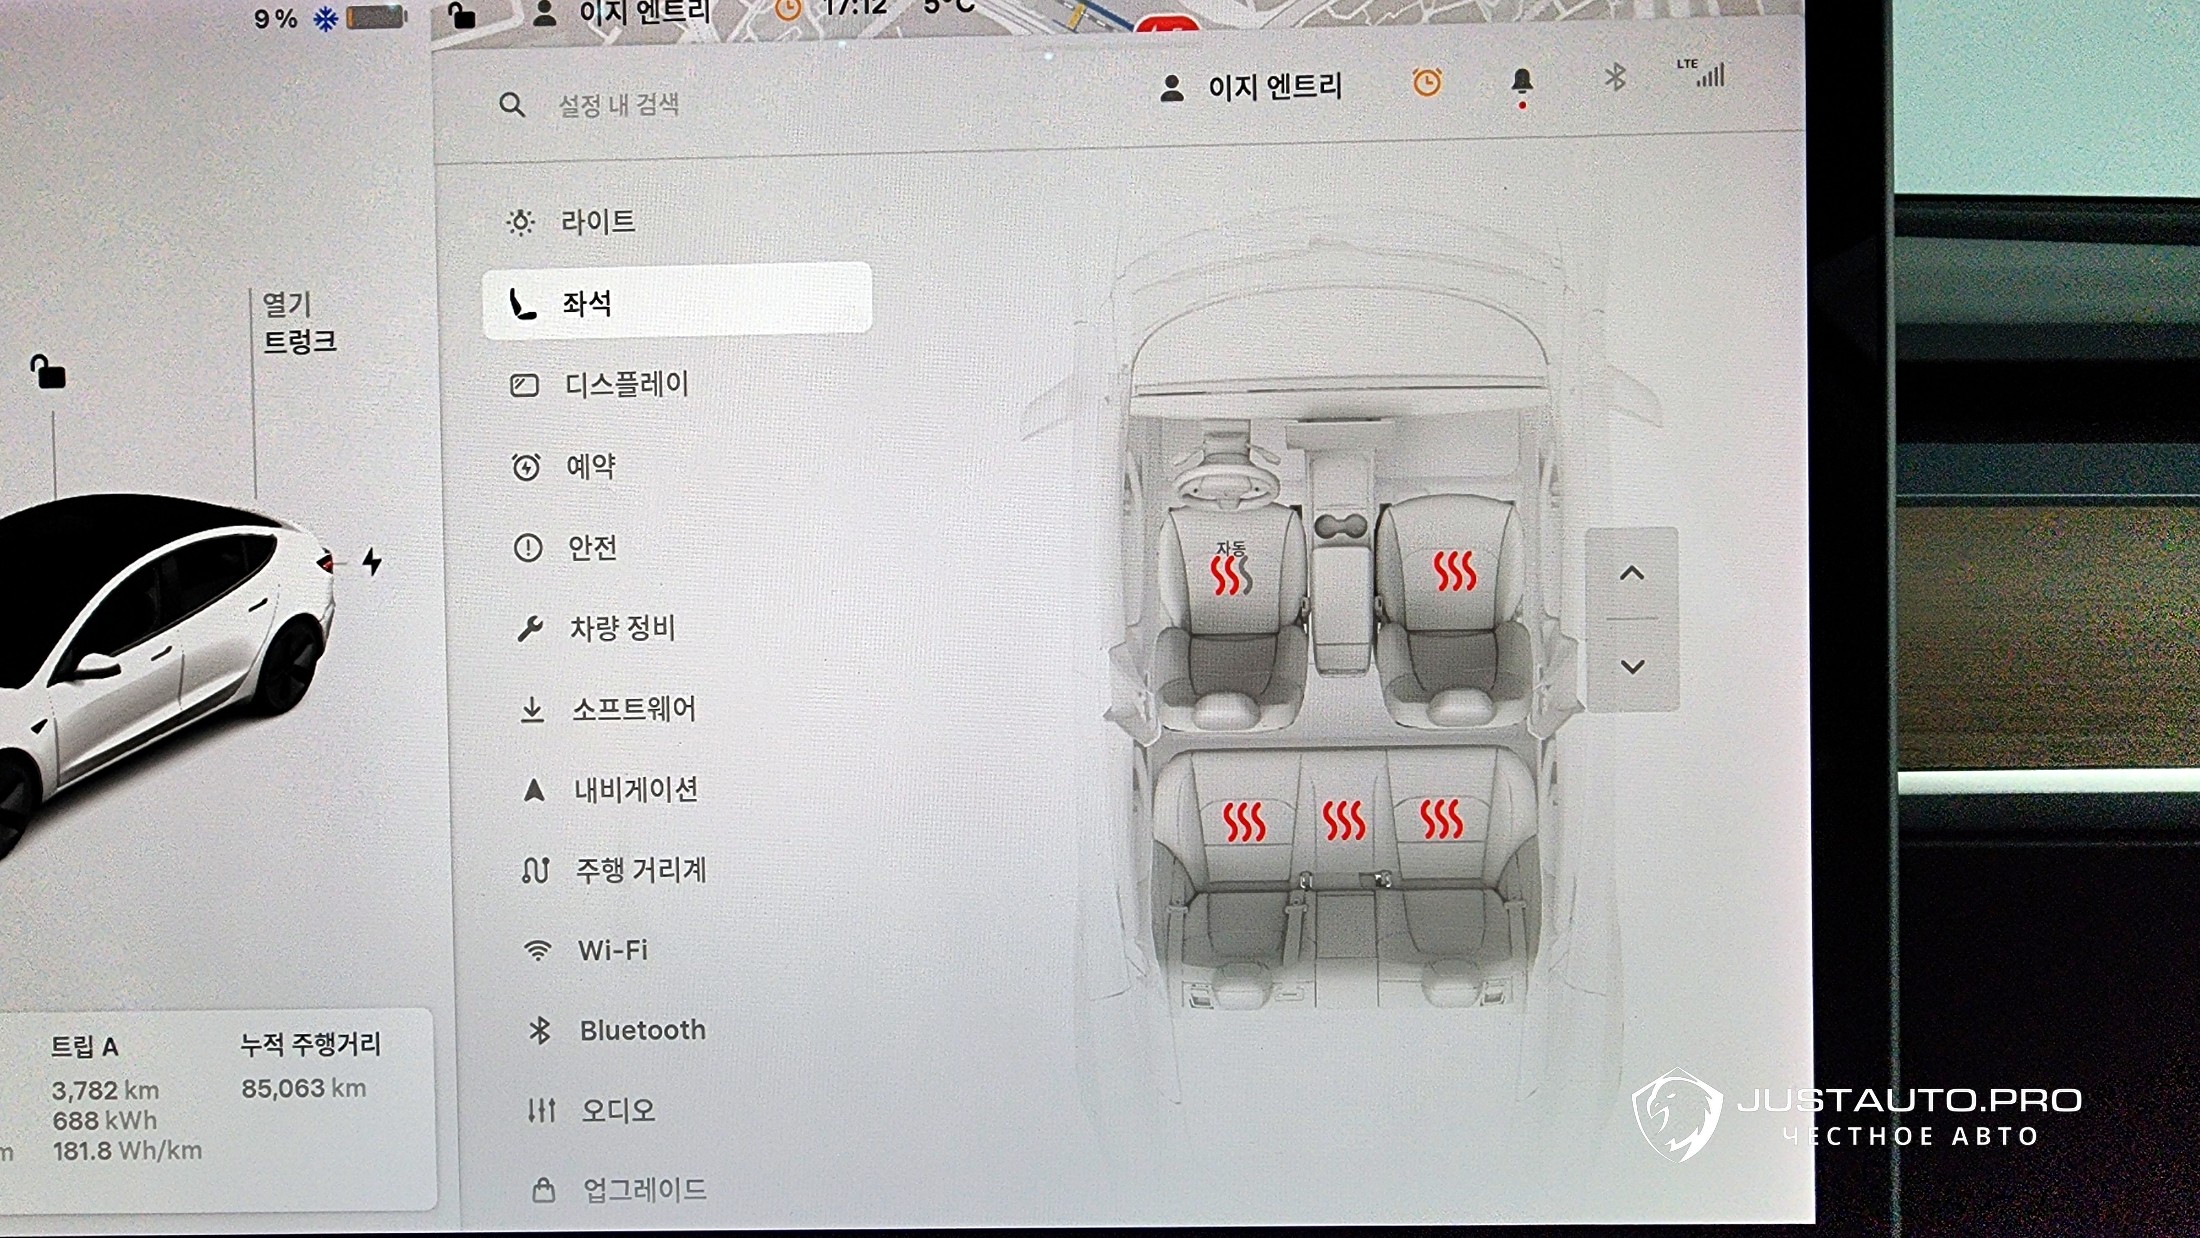Toggle rear right seat heater
2200x1238 pixels.
pyautogui.click(x=1441, y=818)
